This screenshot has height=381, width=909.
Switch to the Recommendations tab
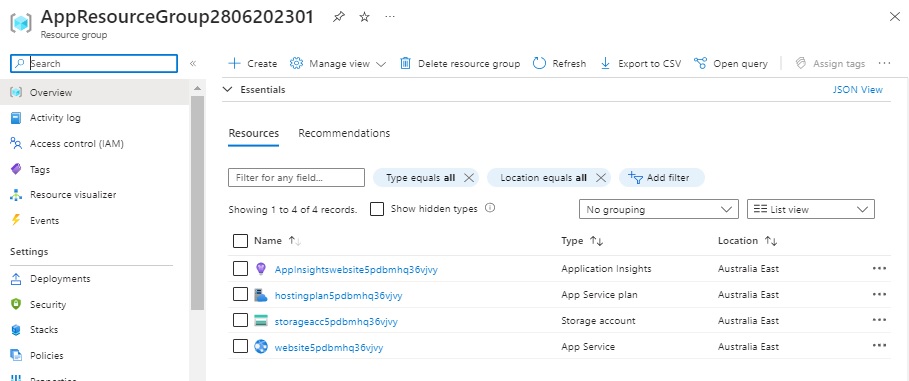pyautogui.click(x=344, y=133)
